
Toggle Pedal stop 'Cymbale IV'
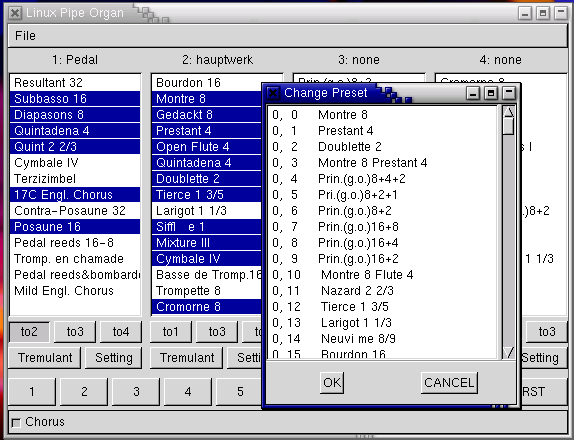(x=75, y=163)
